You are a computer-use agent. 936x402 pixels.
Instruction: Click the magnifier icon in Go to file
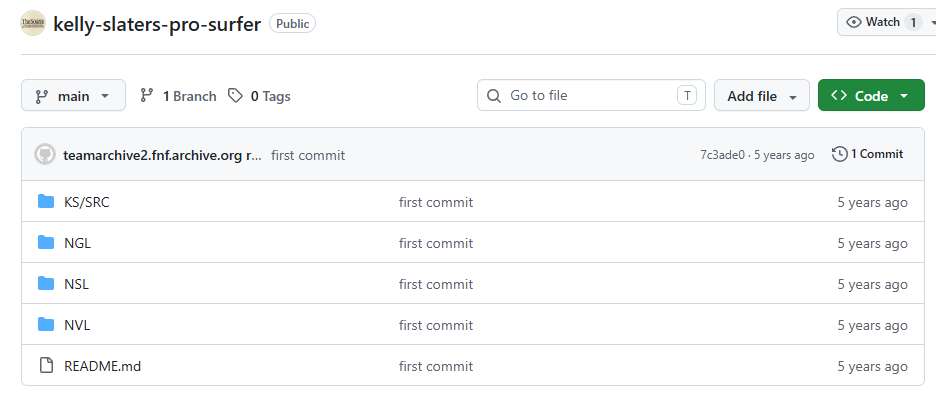(x=494, y=96)
